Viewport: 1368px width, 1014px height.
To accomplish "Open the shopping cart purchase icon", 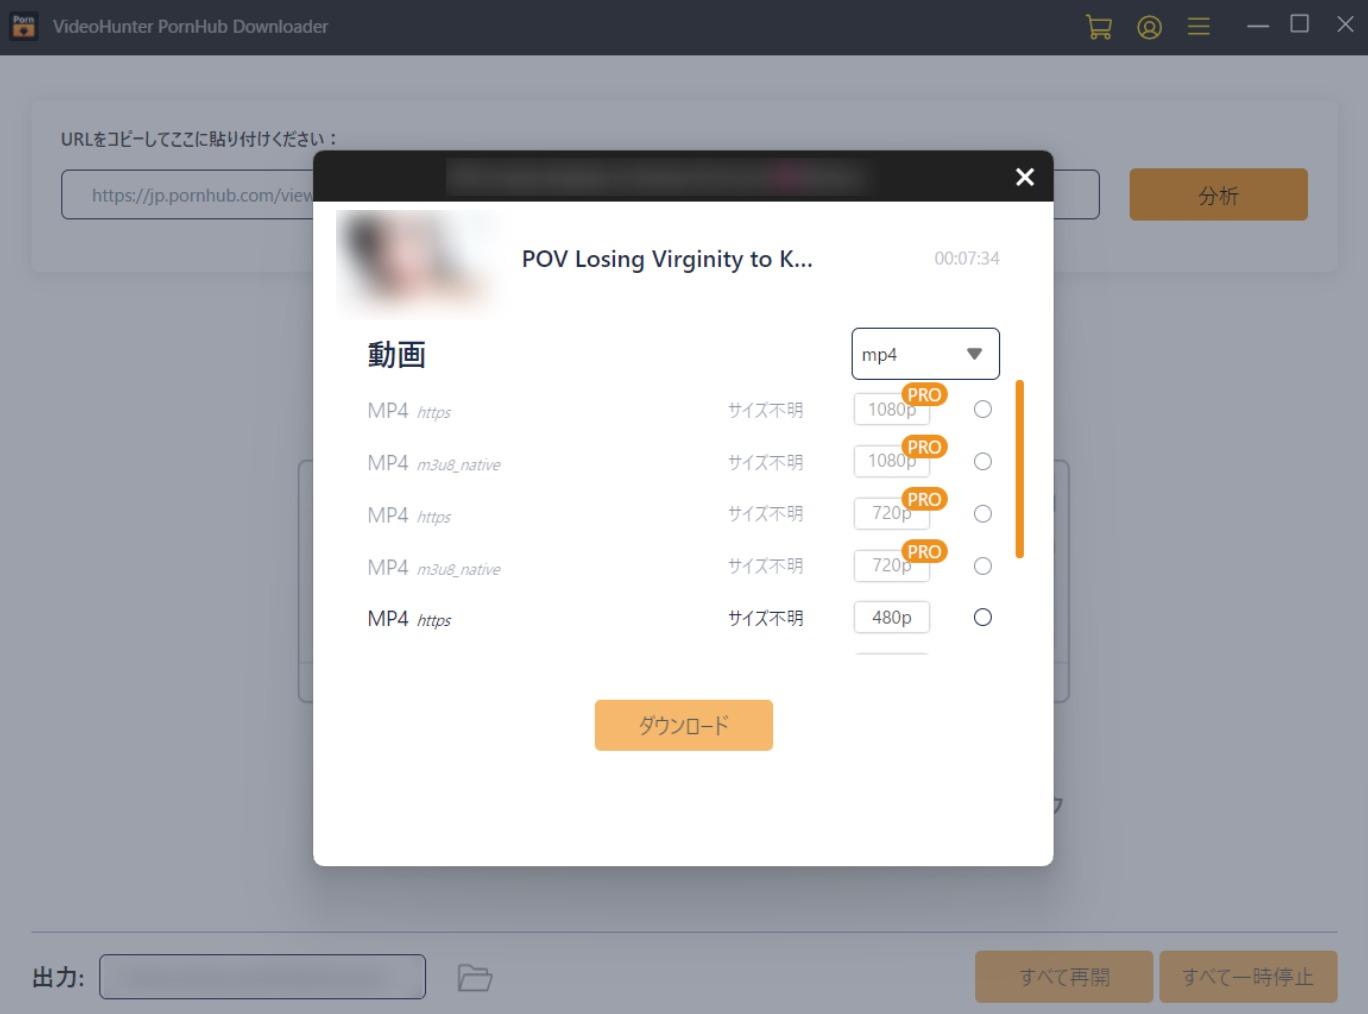I will [1098, 27].
